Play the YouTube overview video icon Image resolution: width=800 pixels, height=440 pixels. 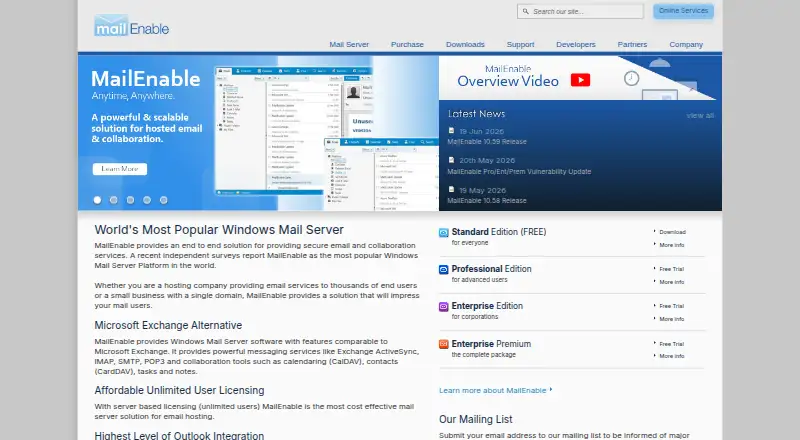tap(580, 80)
